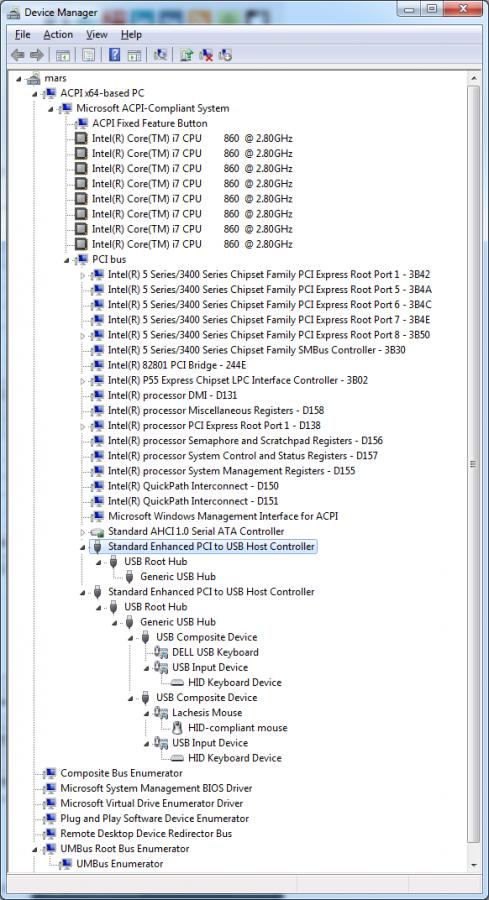Open the View menu

[96, 34]
